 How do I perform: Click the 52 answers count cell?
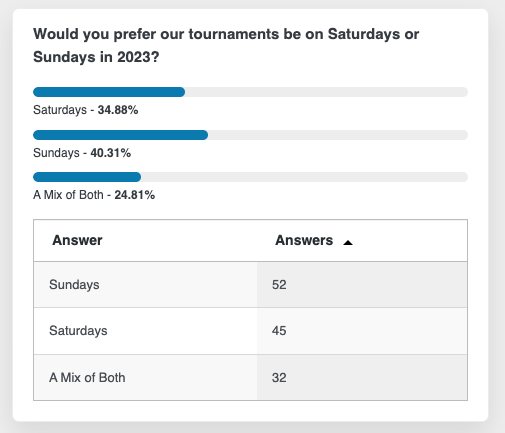point(362,285)
